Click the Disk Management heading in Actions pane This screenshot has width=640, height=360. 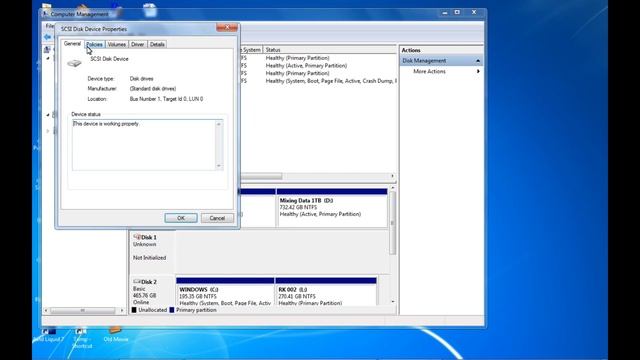[424, 61]
